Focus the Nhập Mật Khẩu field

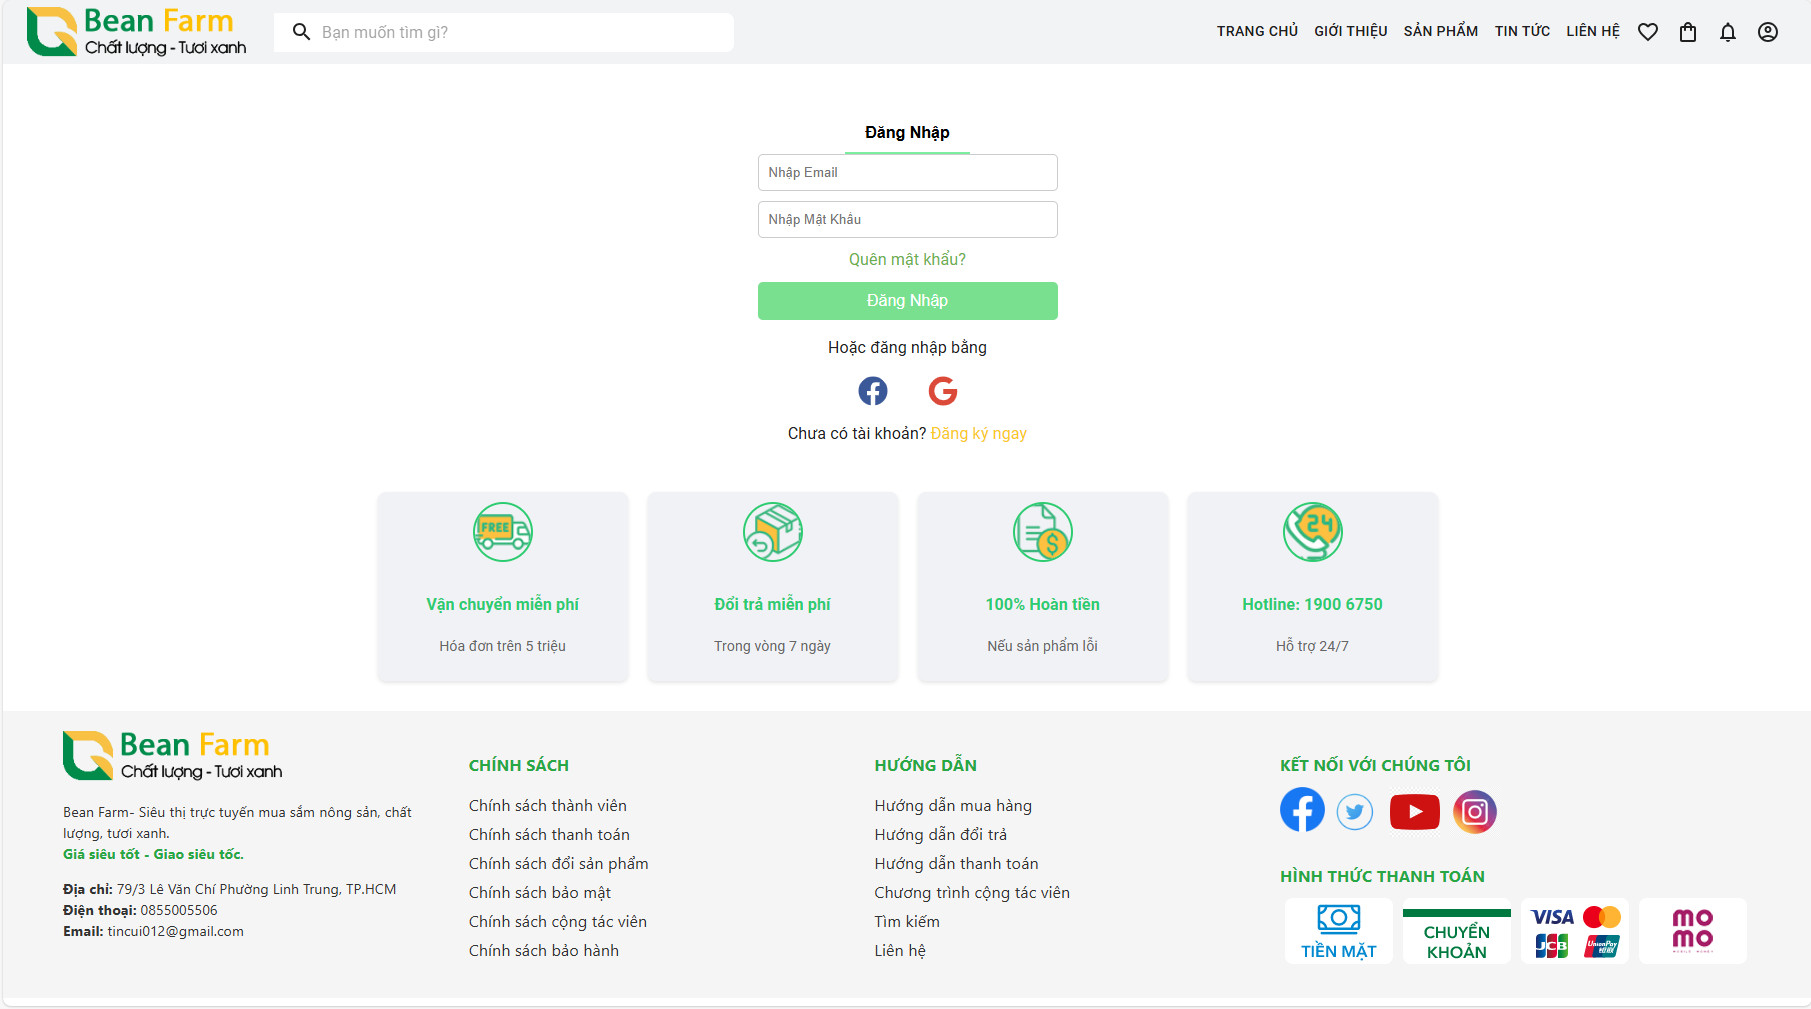coord(908,220)
